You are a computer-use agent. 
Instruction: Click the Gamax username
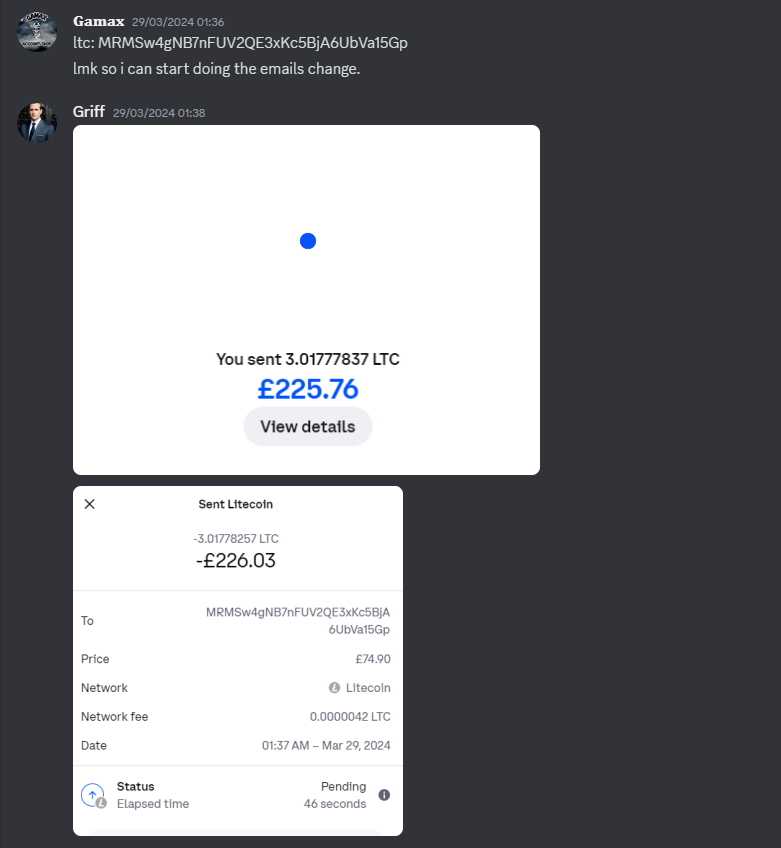coord(99,22)
